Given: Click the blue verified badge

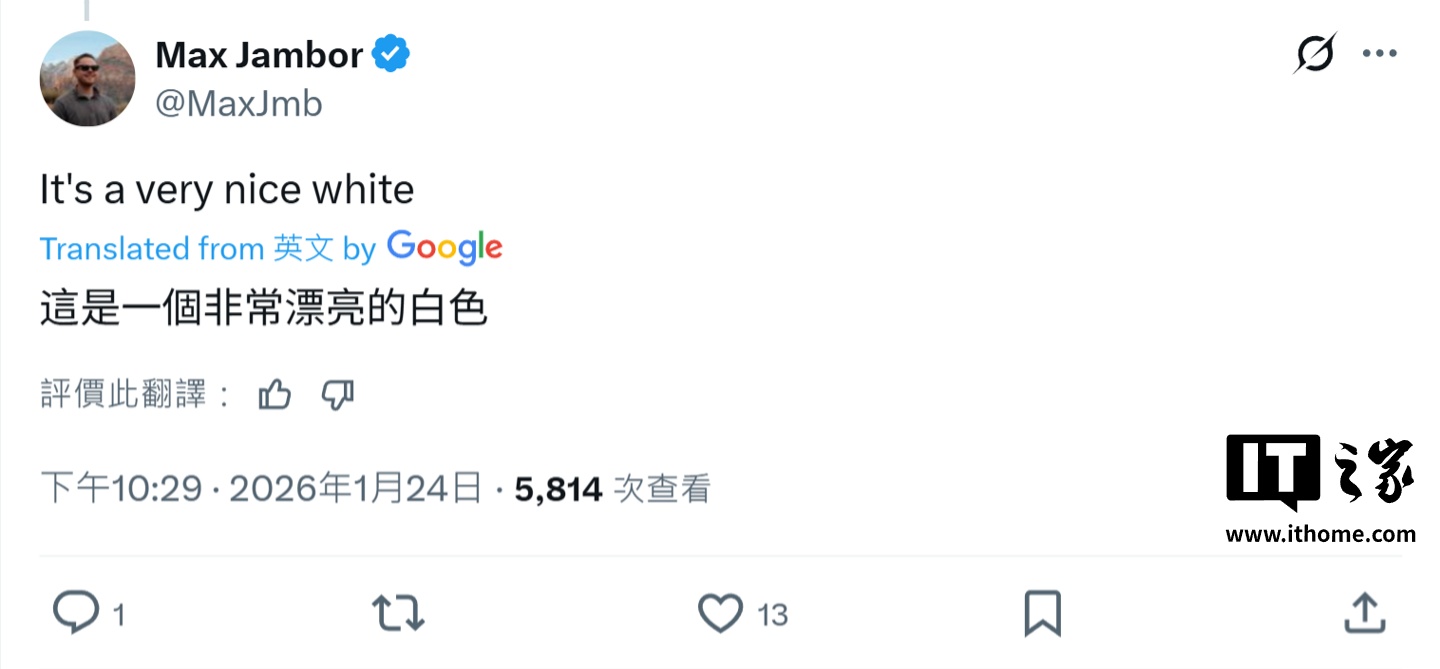Looking at the screenshot, I should coord(391,55).
